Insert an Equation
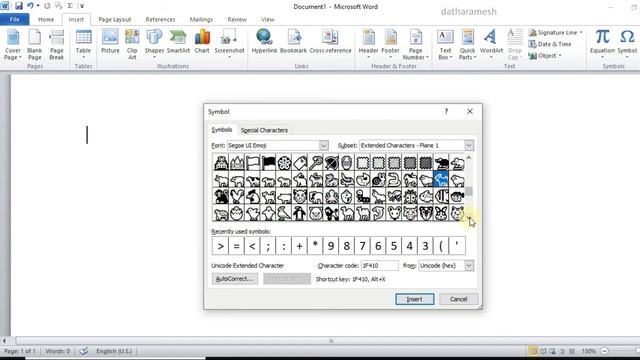 (x=602, y=44)
